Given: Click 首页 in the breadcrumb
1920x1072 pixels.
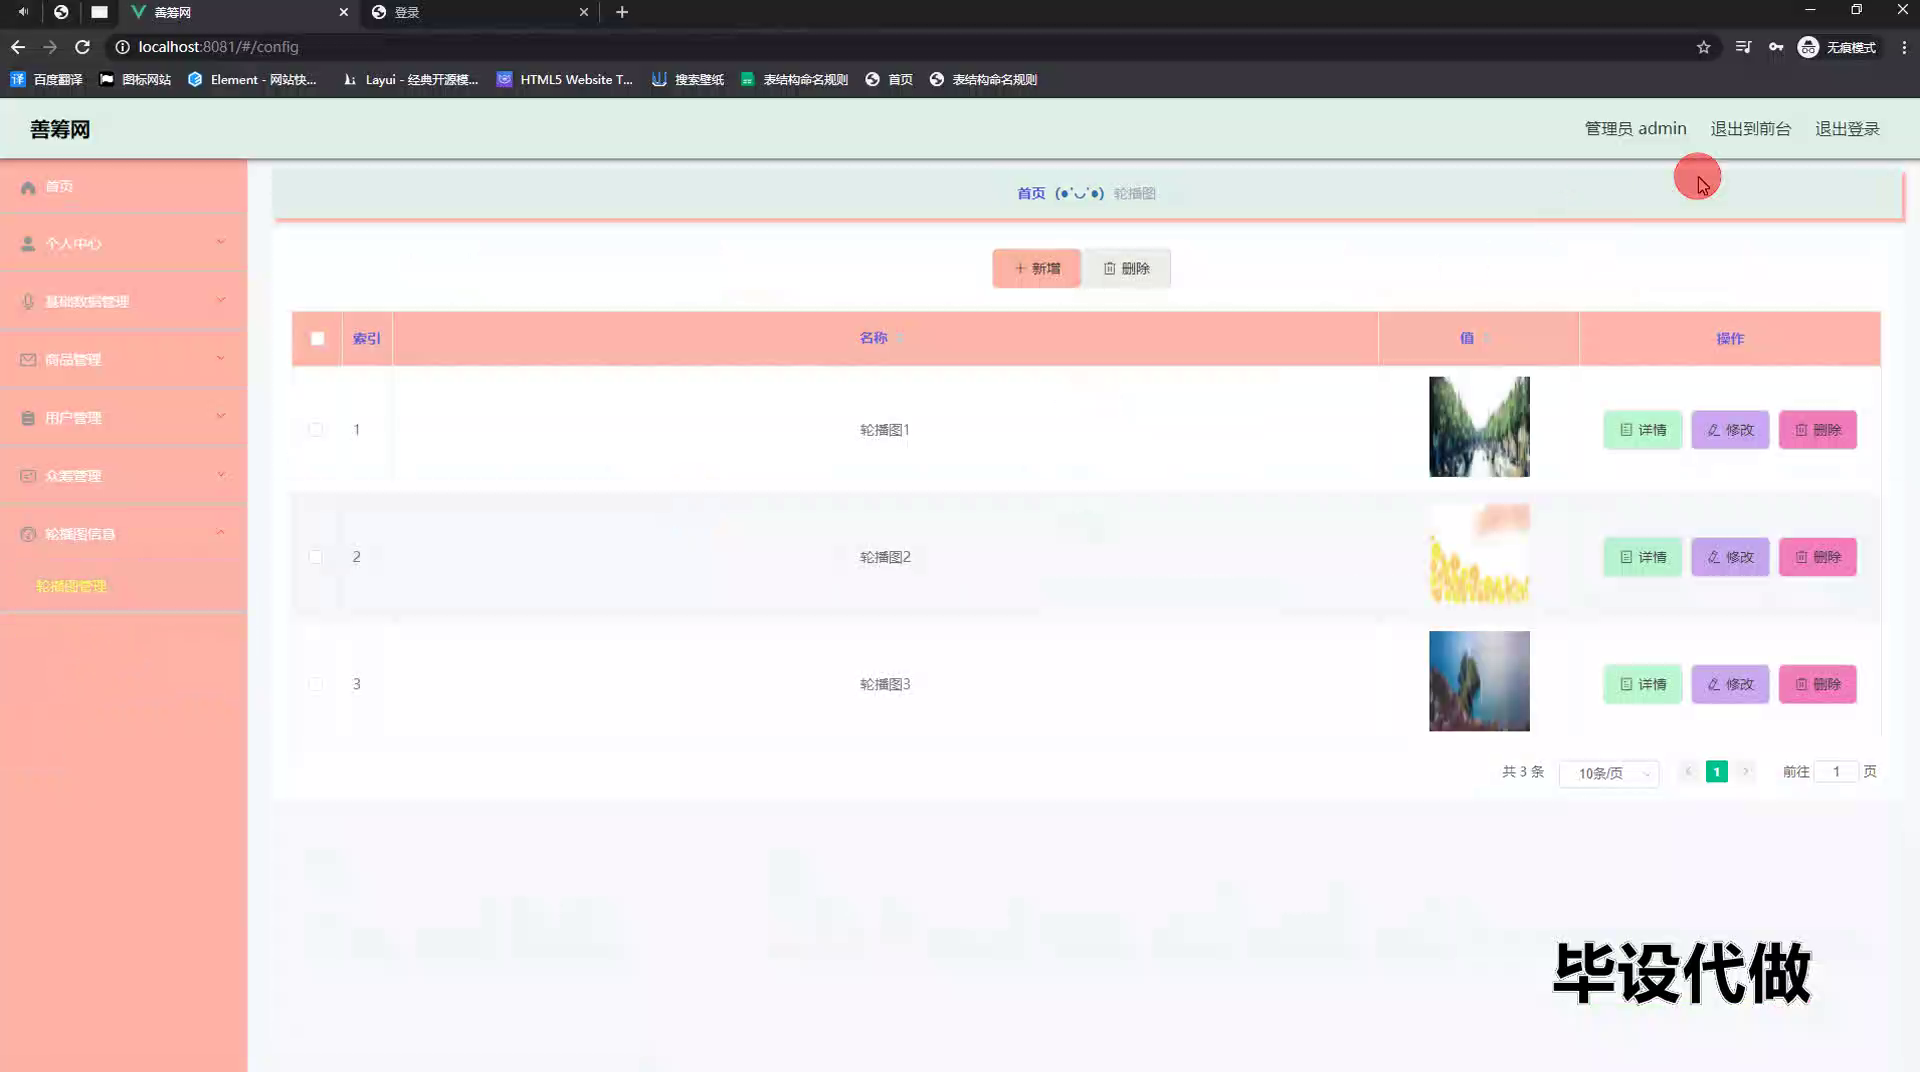Looking at the screenshot, I should click(x=1031, y=194).
